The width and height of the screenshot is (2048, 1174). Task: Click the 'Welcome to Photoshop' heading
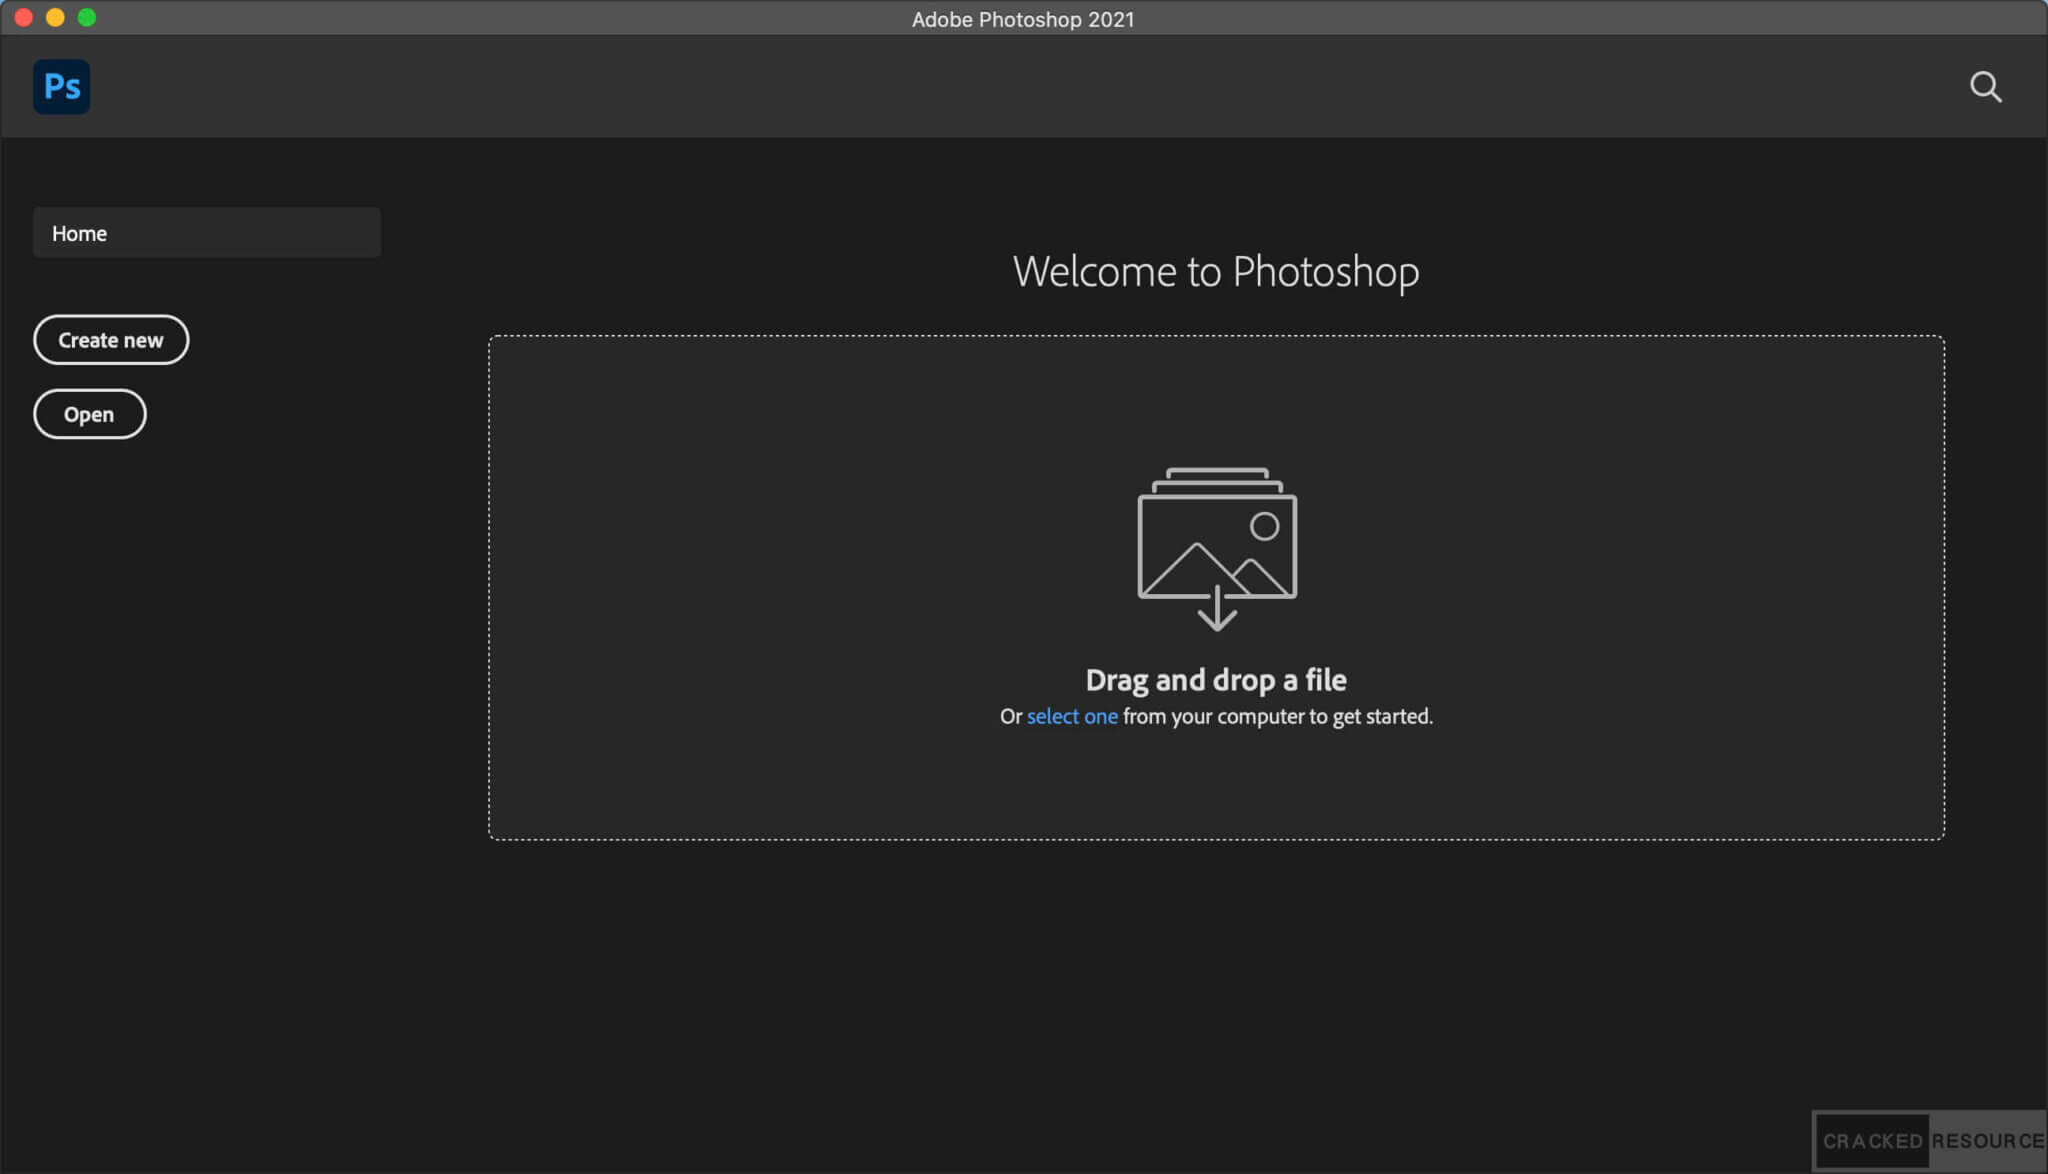pos(1216,271)
